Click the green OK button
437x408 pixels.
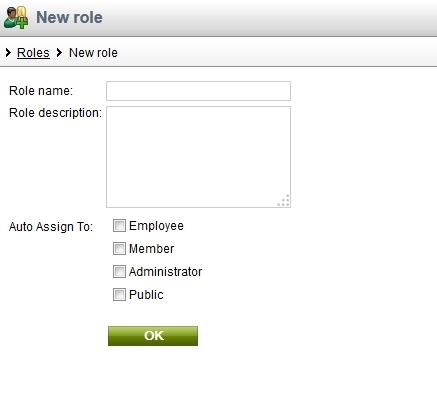tap(153, 336)
